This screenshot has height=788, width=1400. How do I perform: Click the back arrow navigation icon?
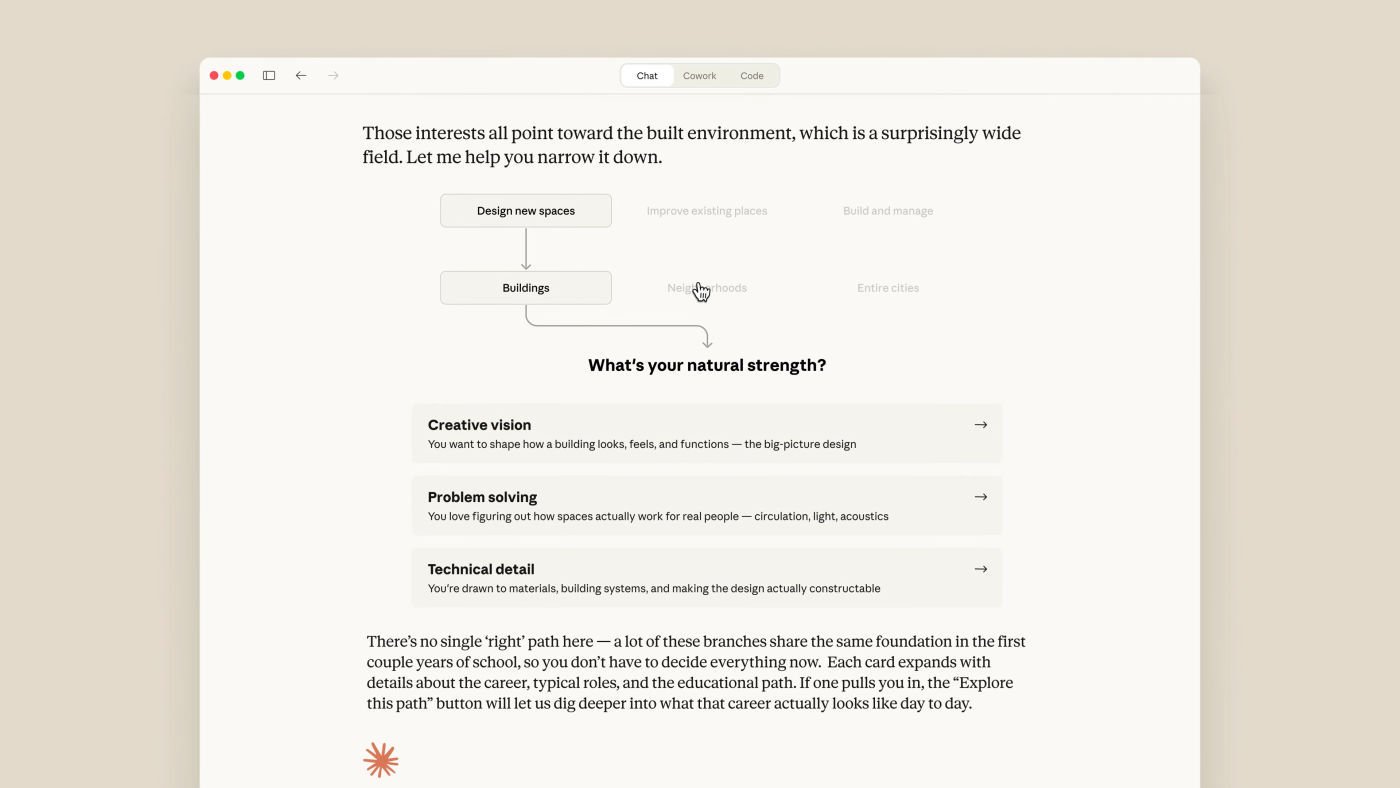301,76
